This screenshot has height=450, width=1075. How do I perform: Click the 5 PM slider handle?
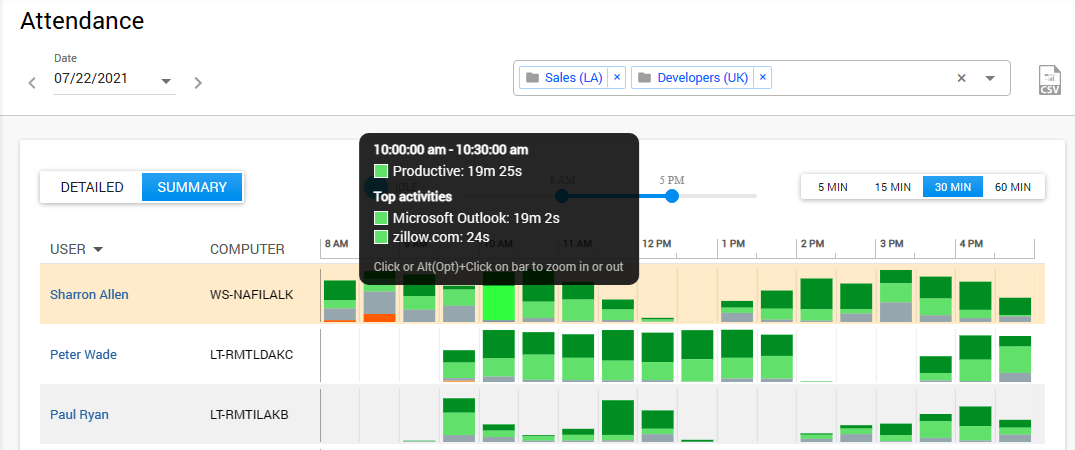click(672, 196)
